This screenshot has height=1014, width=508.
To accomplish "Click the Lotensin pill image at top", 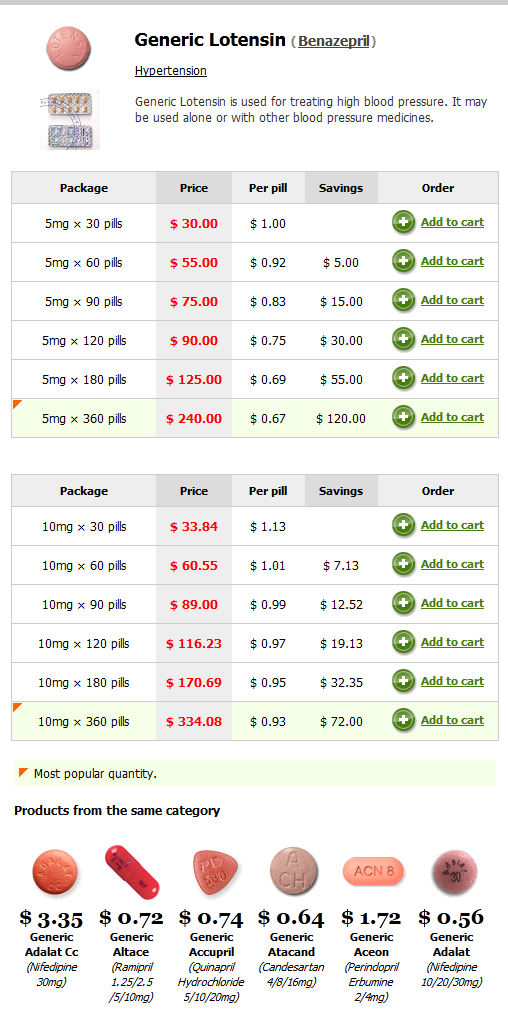I will (x=69, y=49).
